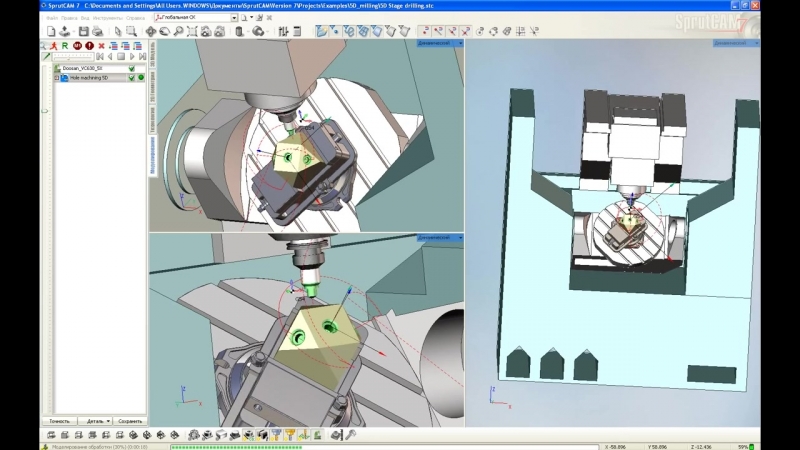Click the red X delete icon
The width and height of the screenshot is (800, 450).
tap(102, 46)
